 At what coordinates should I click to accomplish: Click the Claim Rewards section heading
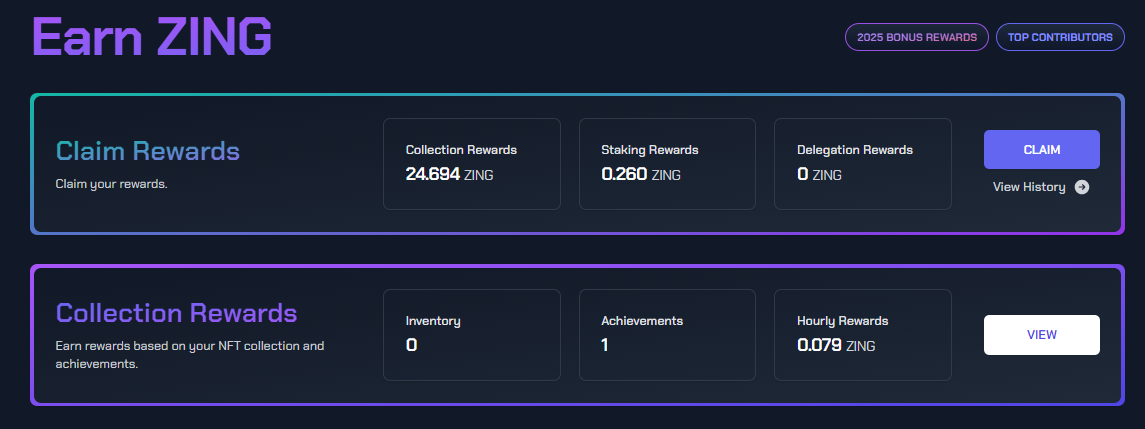148,151
